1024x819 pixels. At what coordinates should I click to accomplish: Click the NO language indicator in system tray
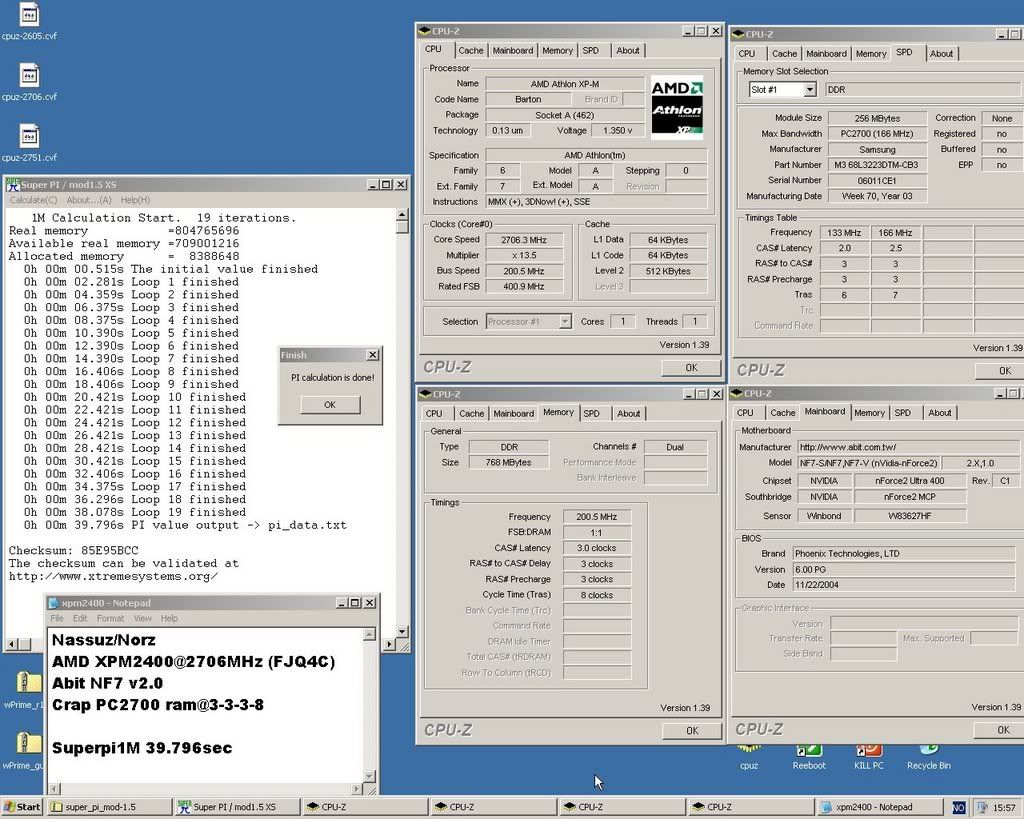[x=959, y=807]
